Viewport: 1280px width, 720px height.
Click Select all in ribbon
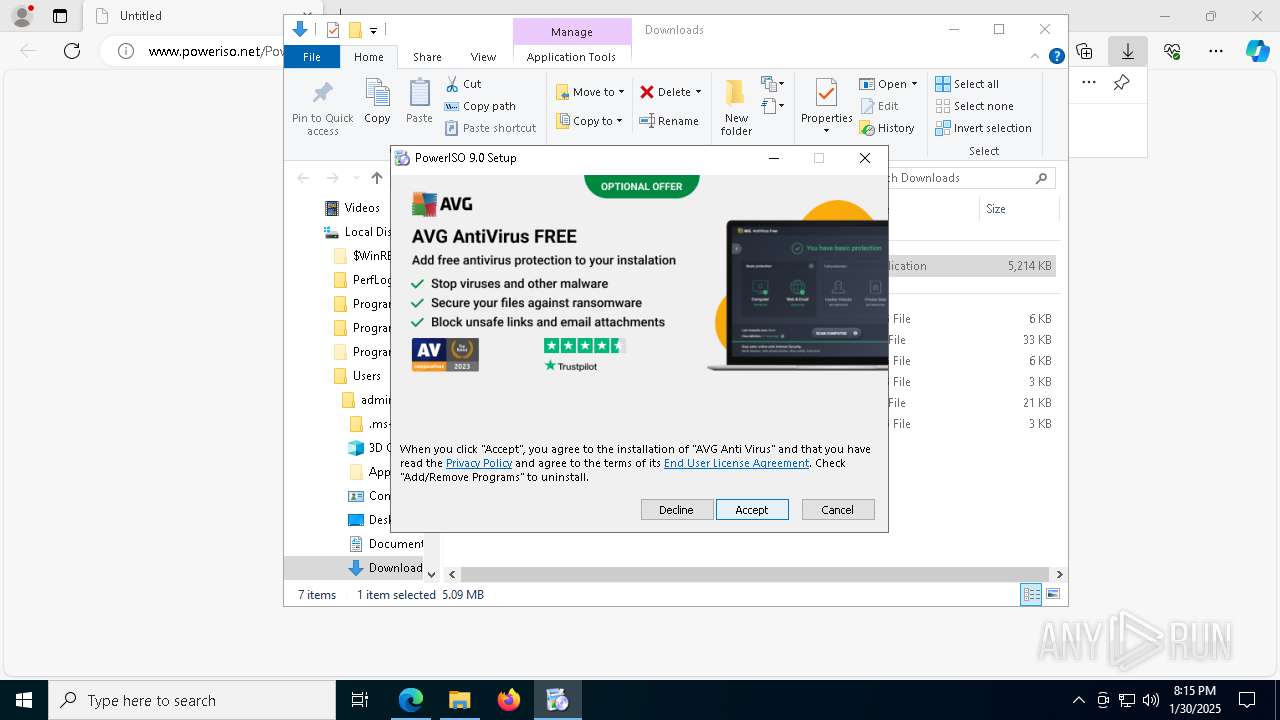point(967,84)
